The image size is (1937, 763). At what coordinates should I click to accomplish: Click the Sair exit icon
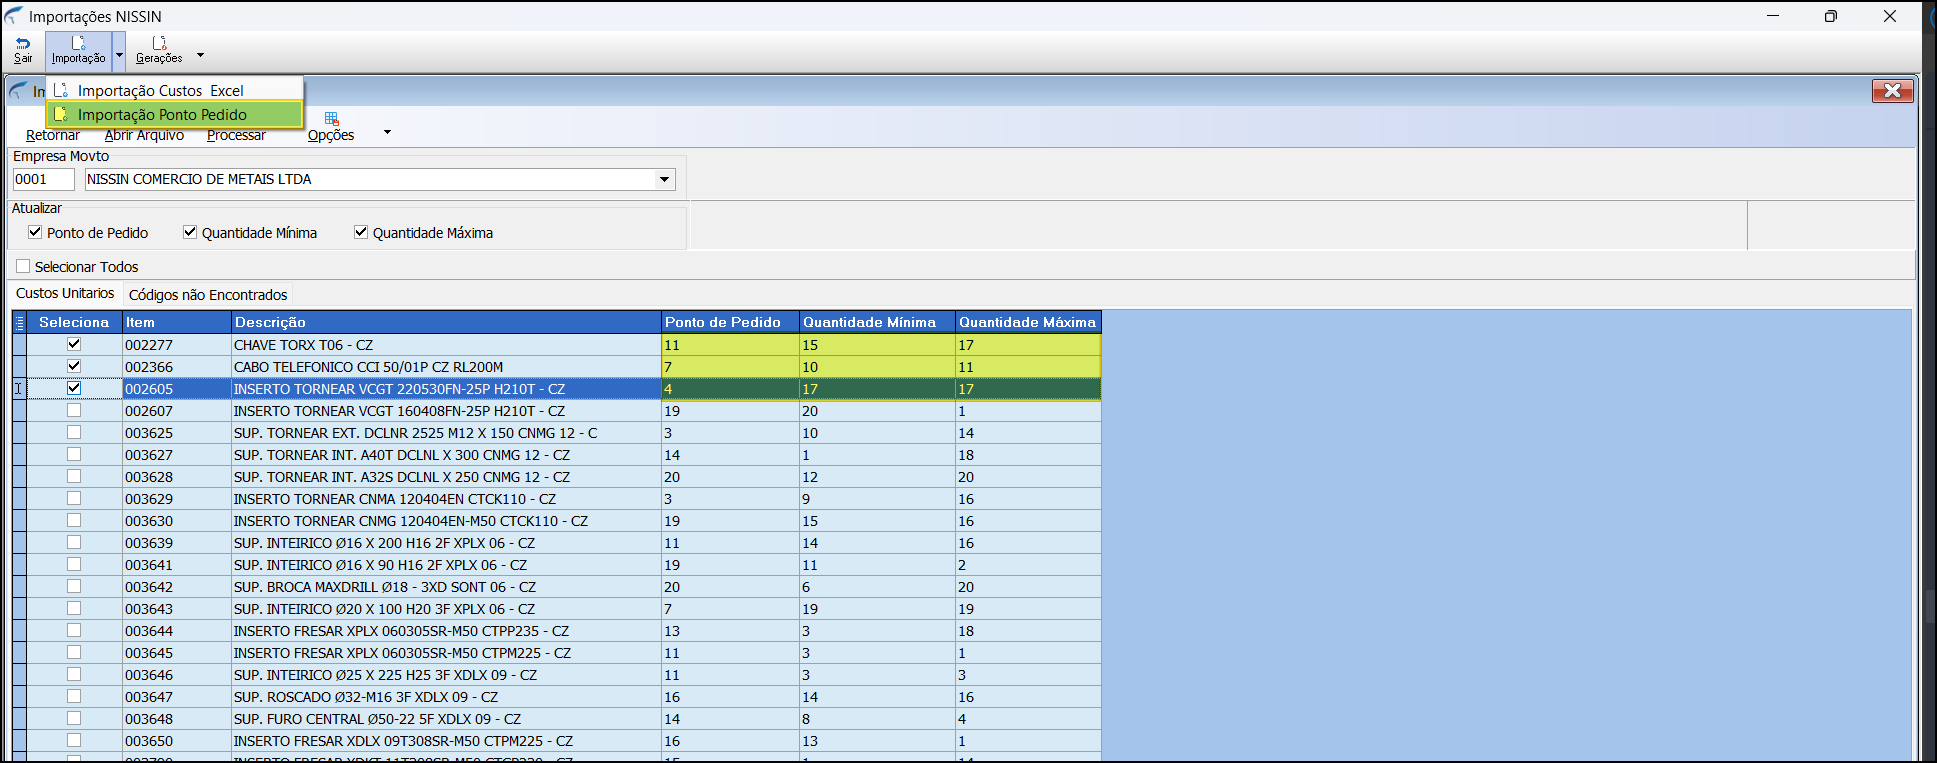click(x=23, y=44)
